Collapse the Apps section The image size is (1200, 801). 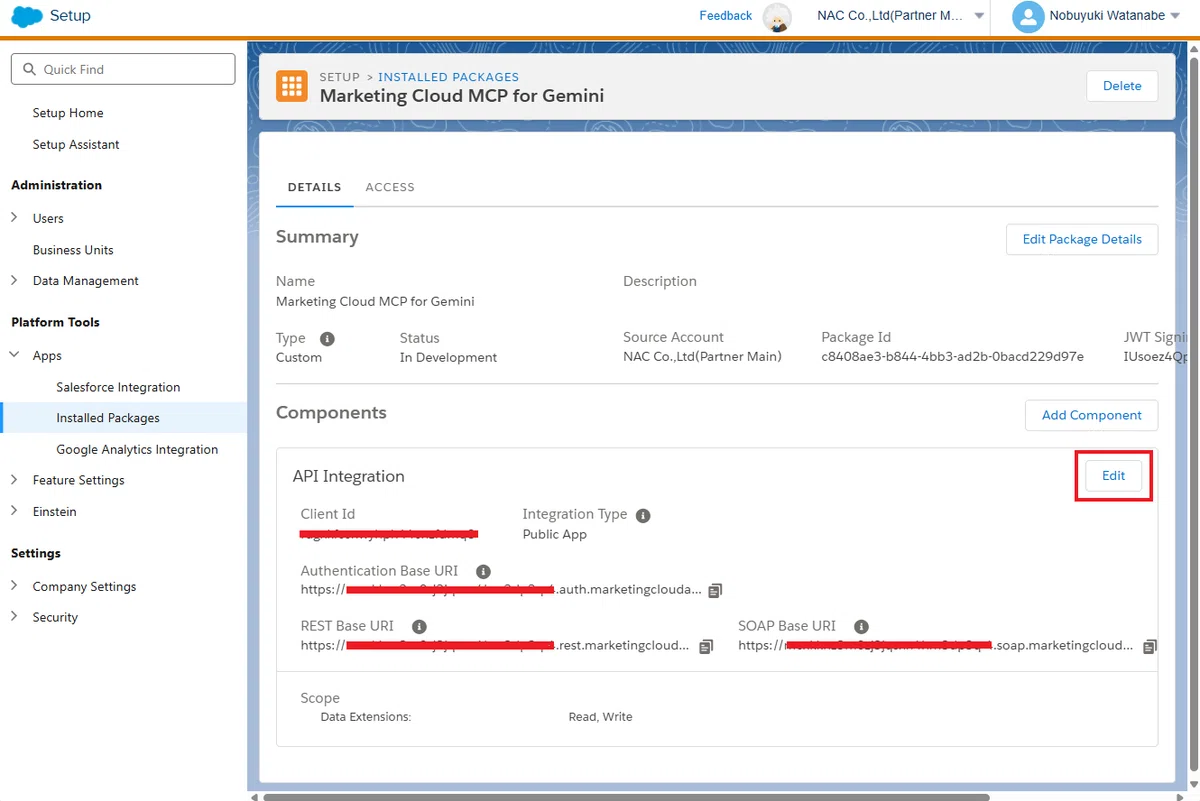pos(14,355)
